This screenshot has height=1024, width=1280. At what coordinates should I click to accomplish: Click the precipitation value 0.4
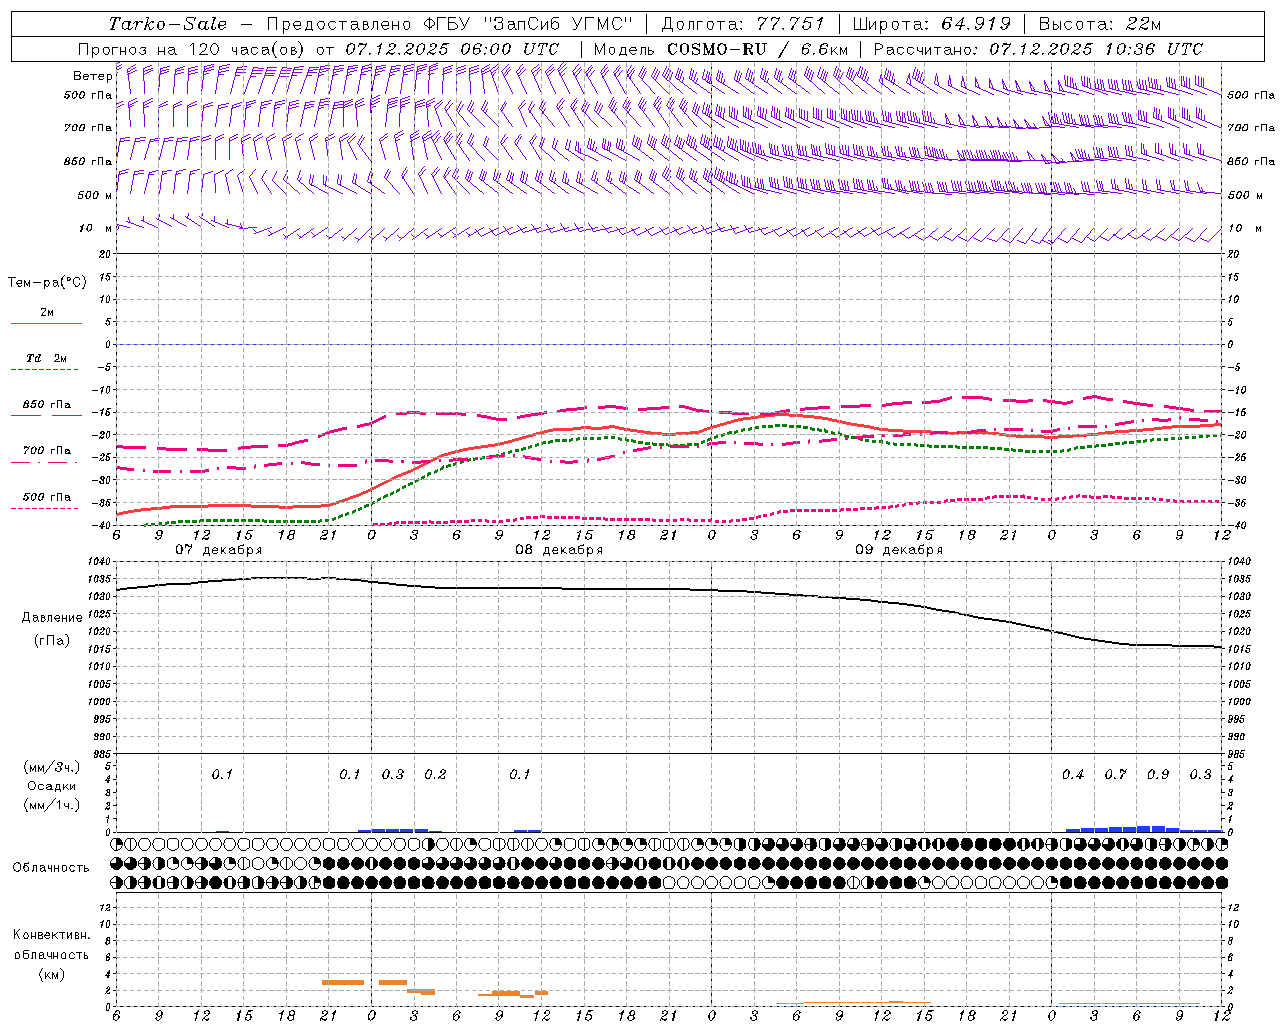1073,775
